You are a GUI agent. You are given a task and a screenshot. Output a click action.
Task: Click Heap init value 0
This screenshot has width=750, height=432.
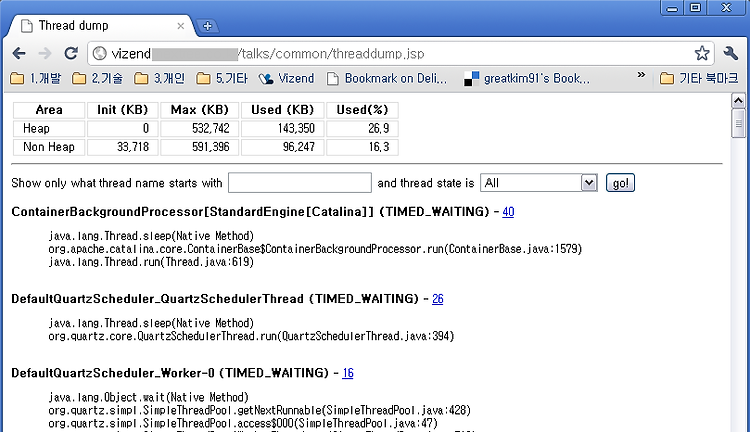point(146,128)
